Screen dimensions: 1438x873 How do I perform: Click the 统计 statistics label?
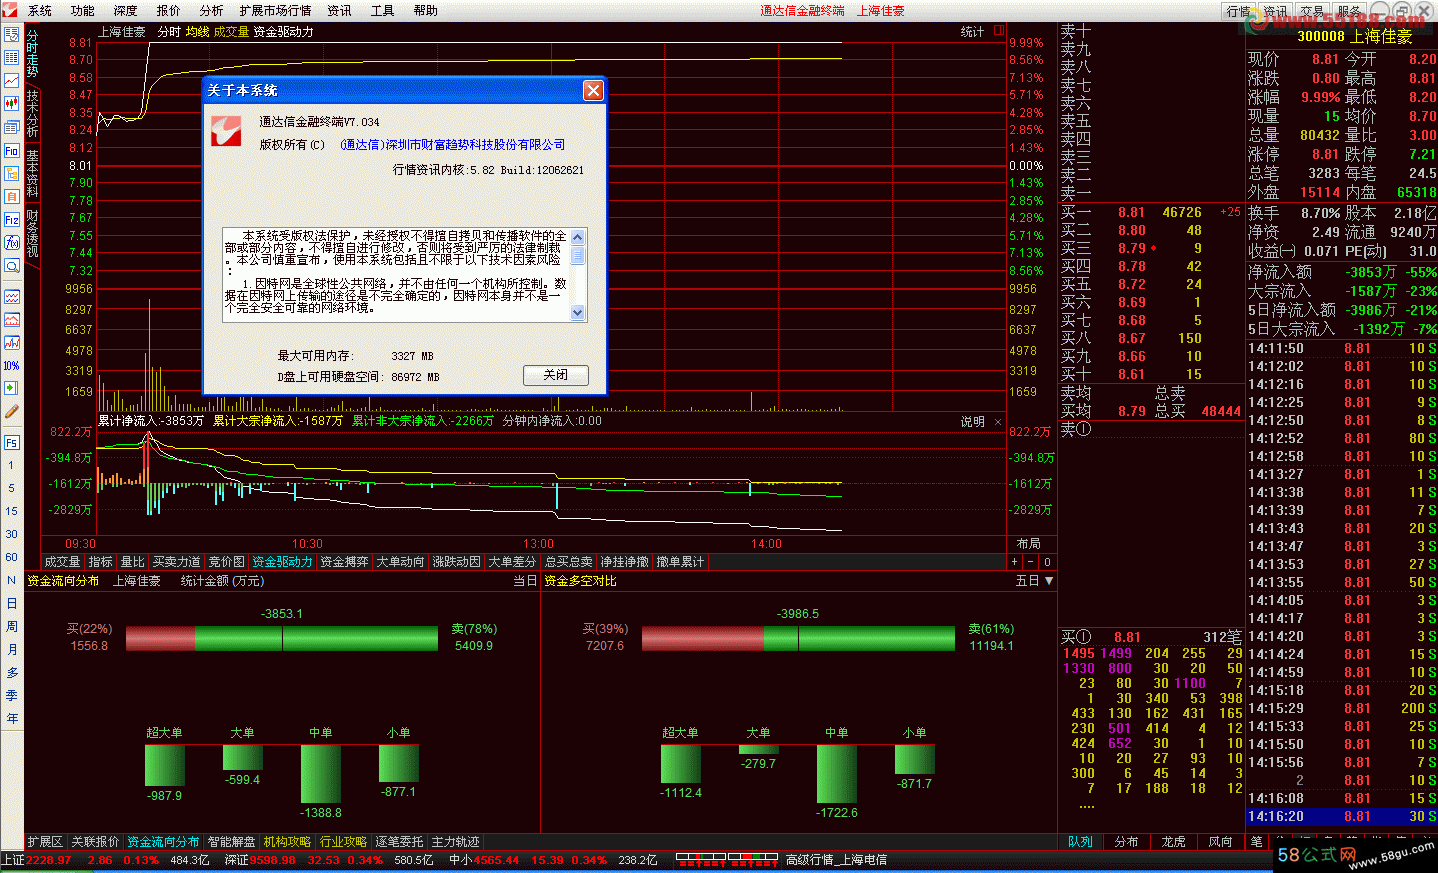(x=972, y=32)
